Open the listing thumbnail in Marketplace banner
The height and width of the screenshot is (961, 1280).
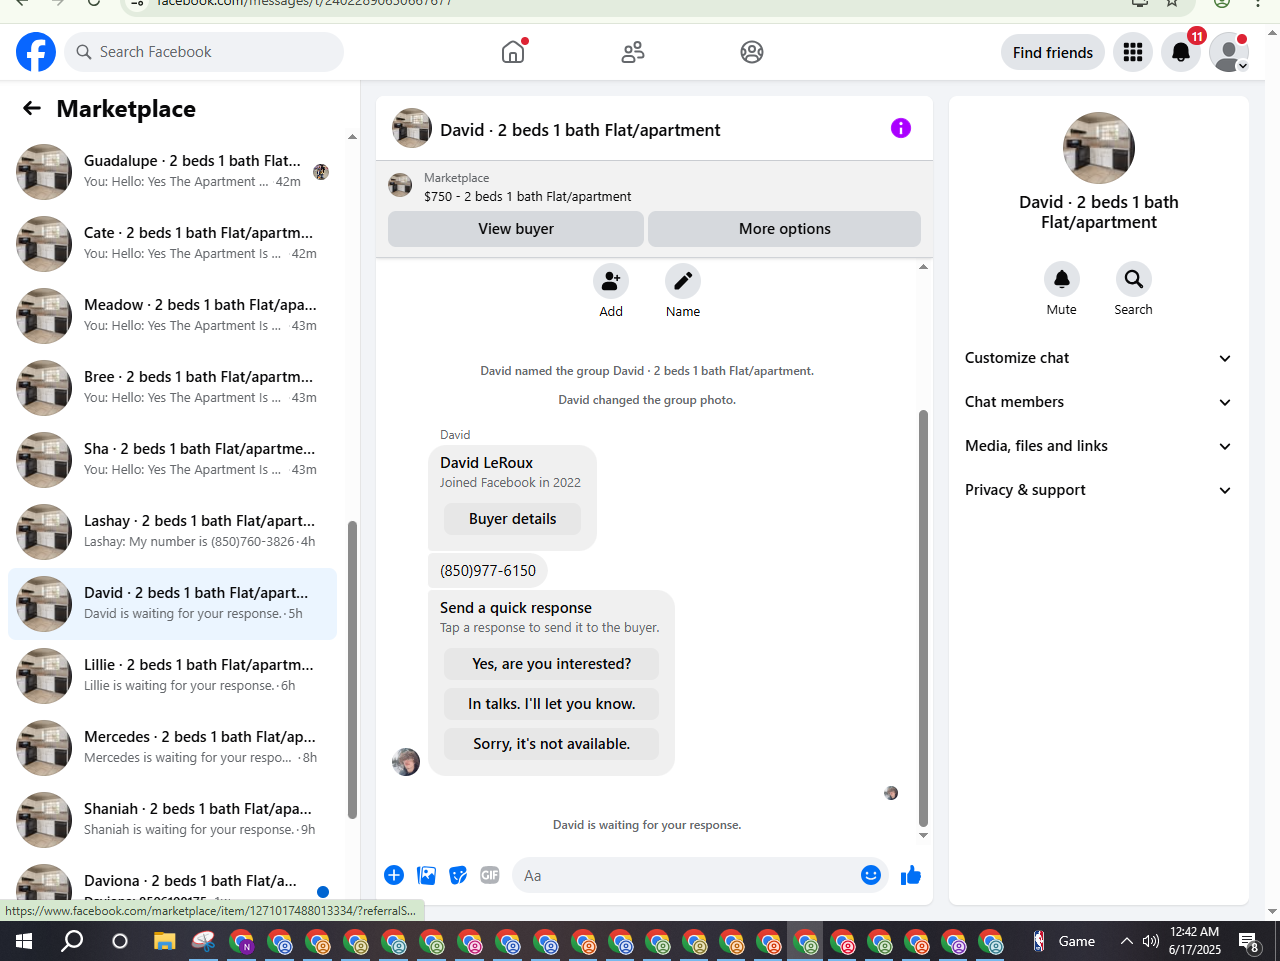click(x=400, y=186)
